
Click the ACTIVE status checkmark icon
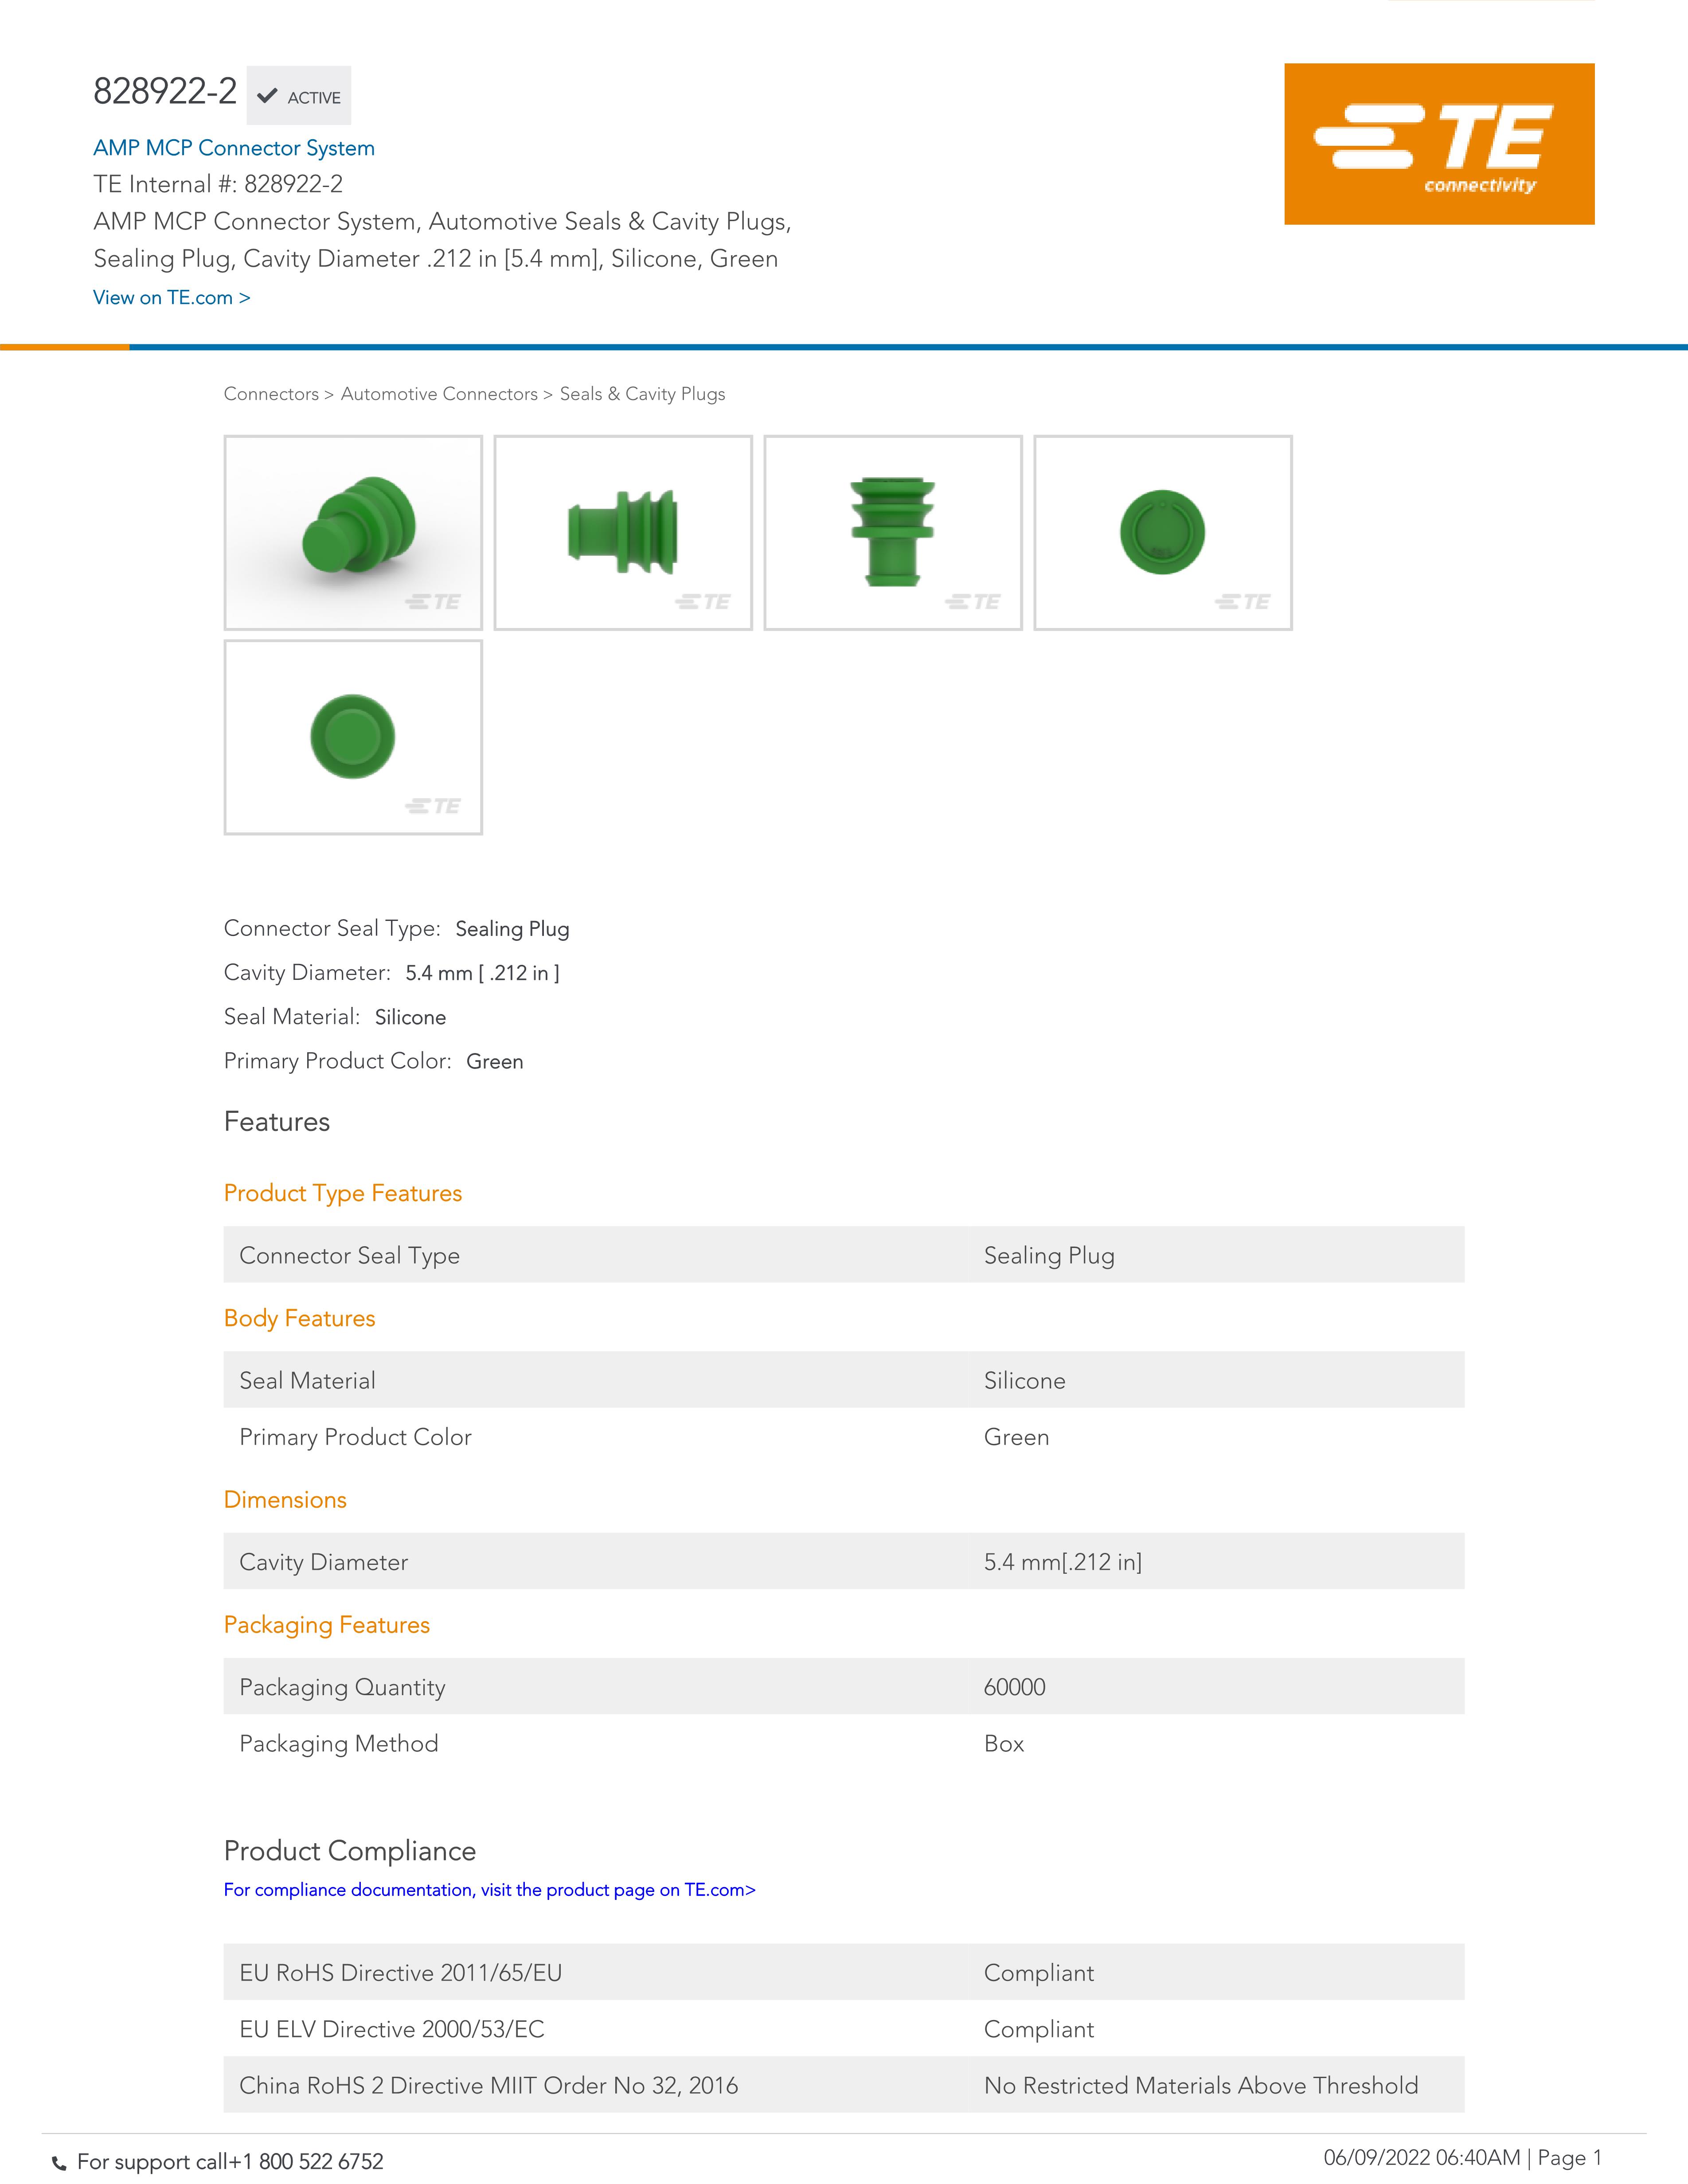(267, 96)
